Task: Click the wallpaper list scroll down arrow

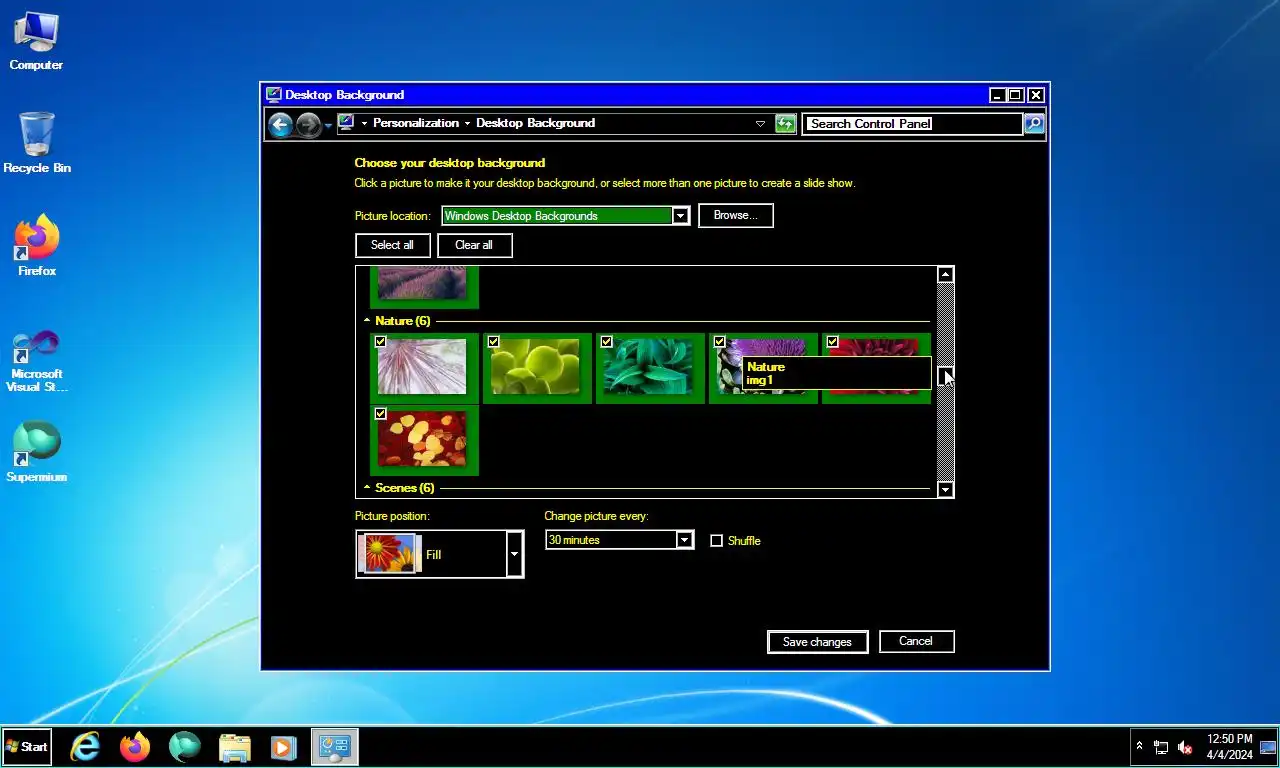Action: point(945,489)
